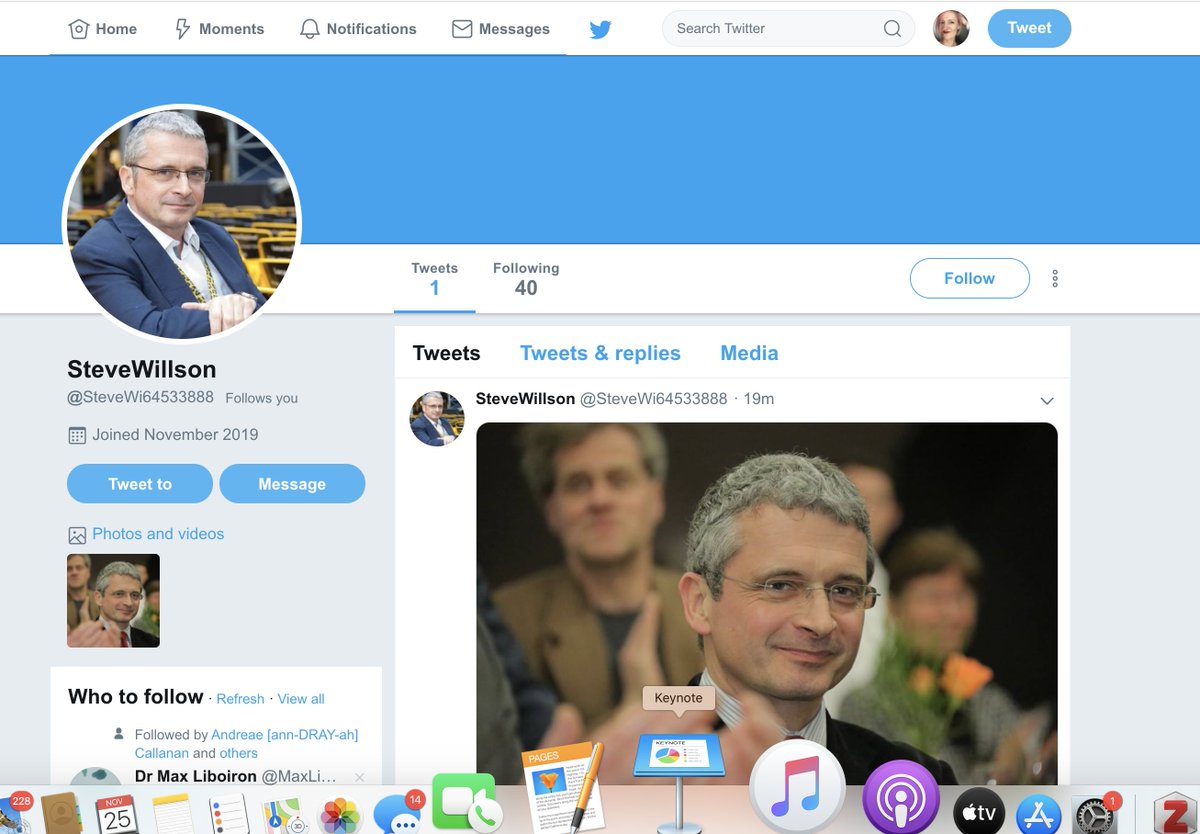1200x834 pixels.
Task: Open Messages in the top bar
Action: click(501, 29)
